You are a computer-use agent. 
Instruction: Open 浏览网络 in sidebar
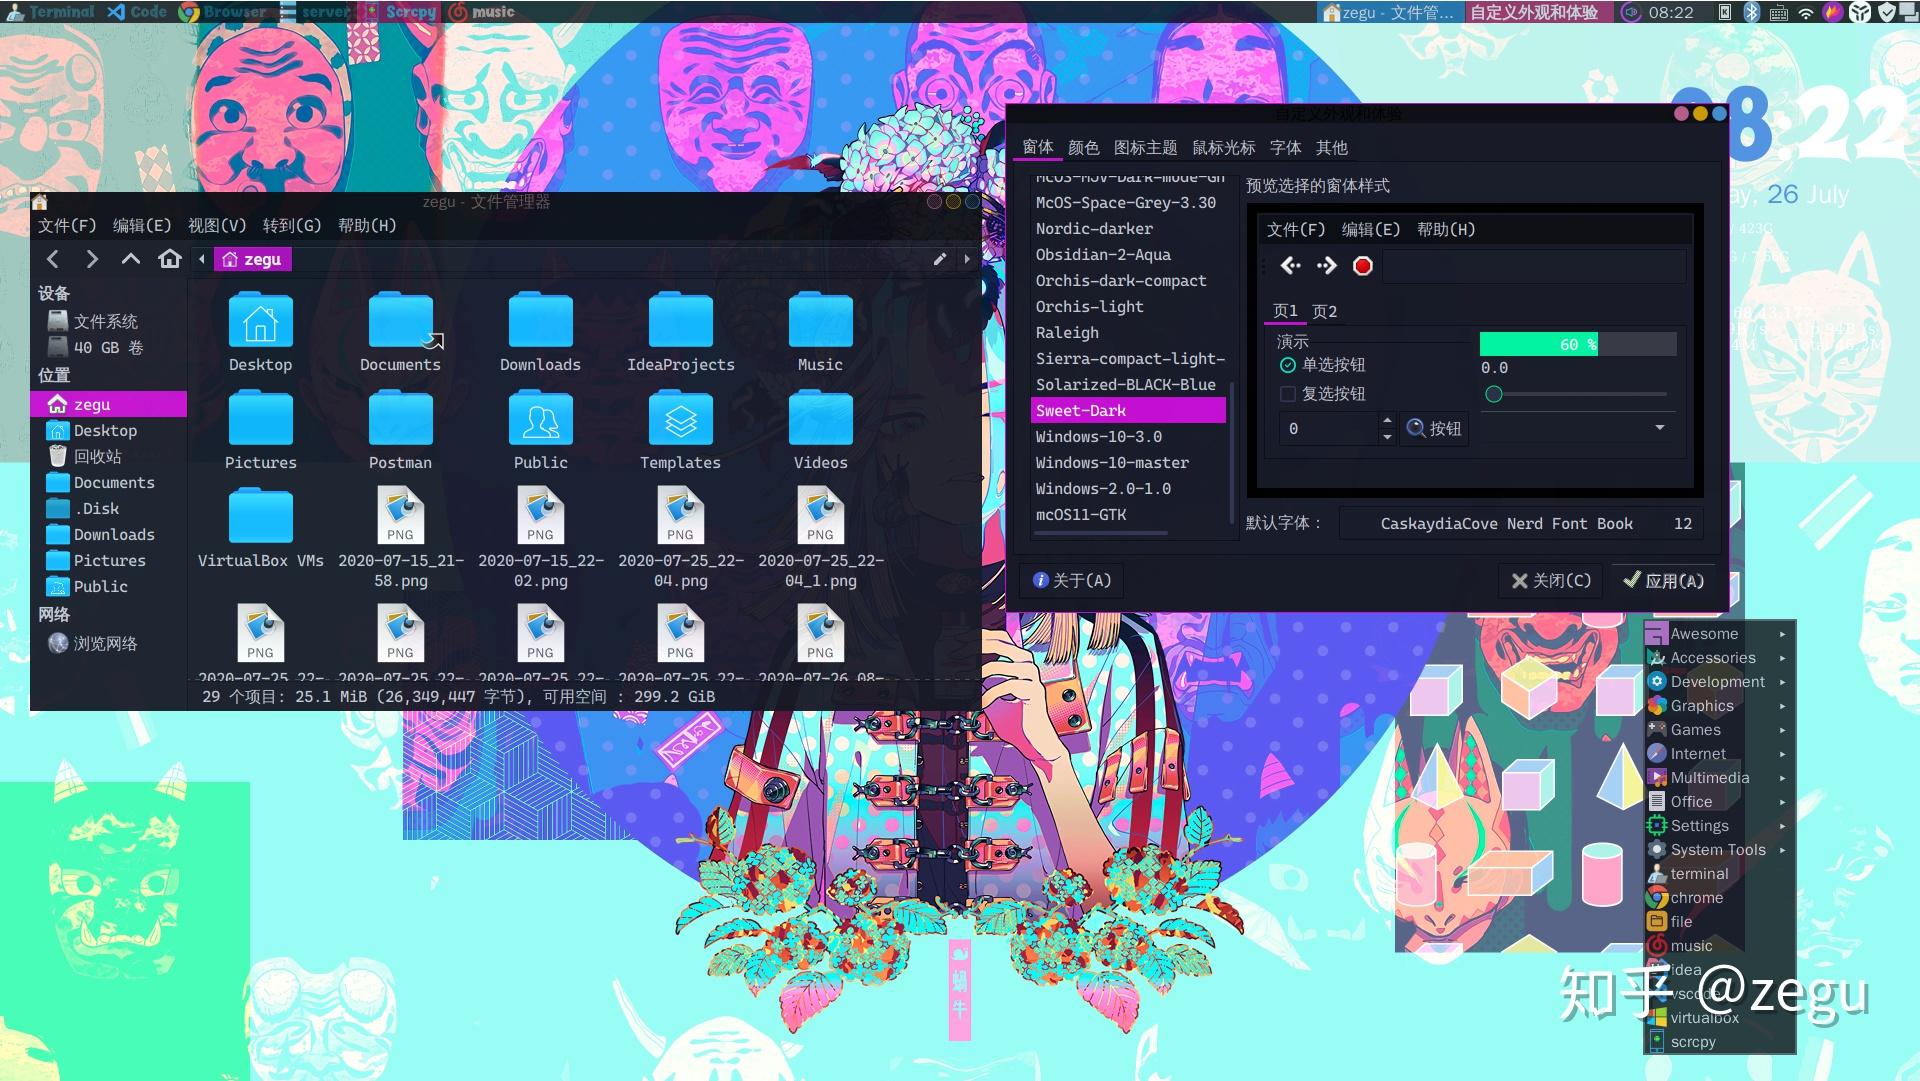point(110,644)
